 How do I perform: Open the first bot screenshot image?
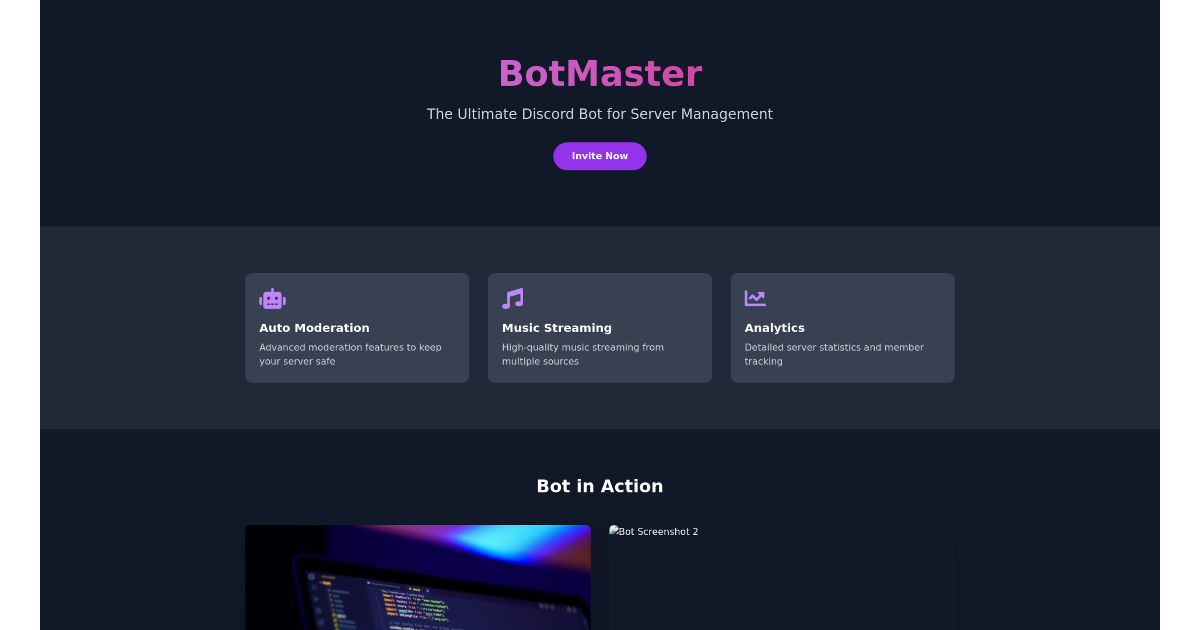click(417, 577)
